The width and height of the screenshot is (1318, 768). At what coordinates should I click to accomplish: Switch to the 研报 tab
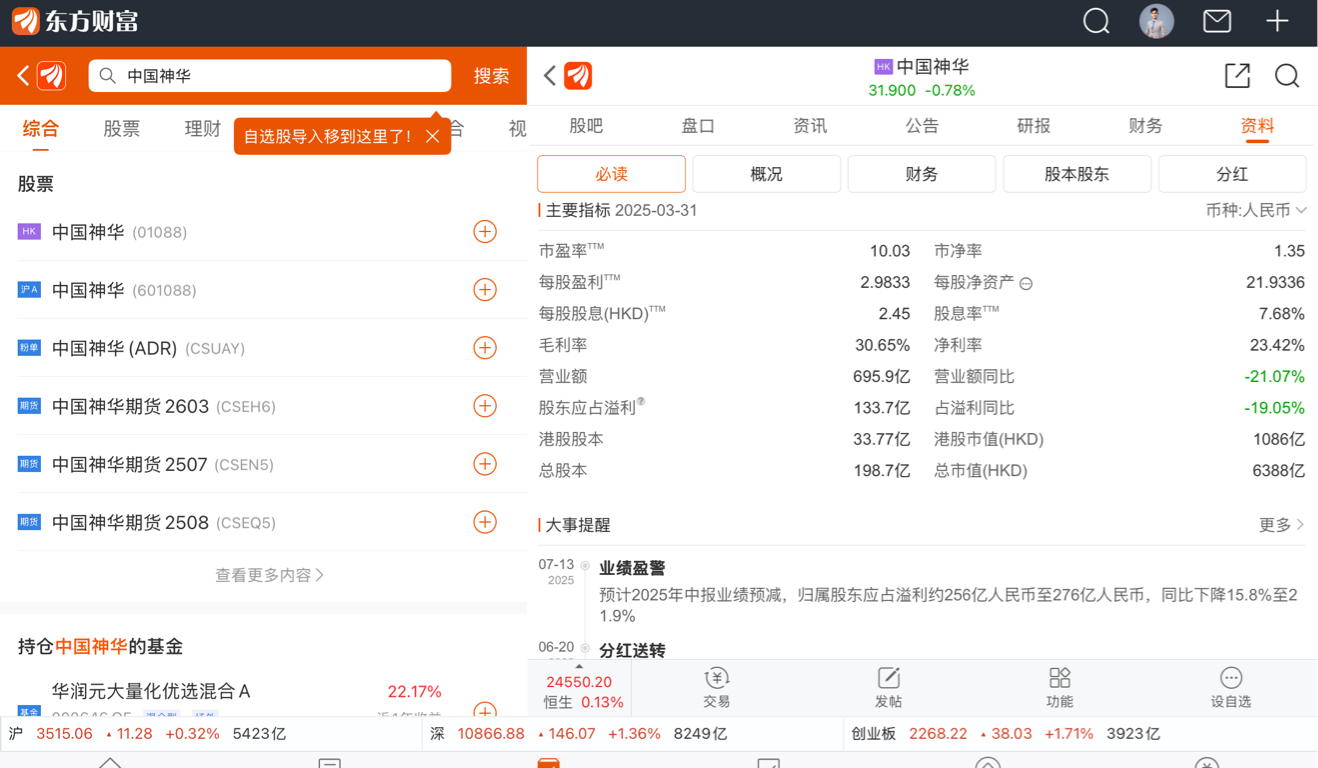(x=1034, y=126)
